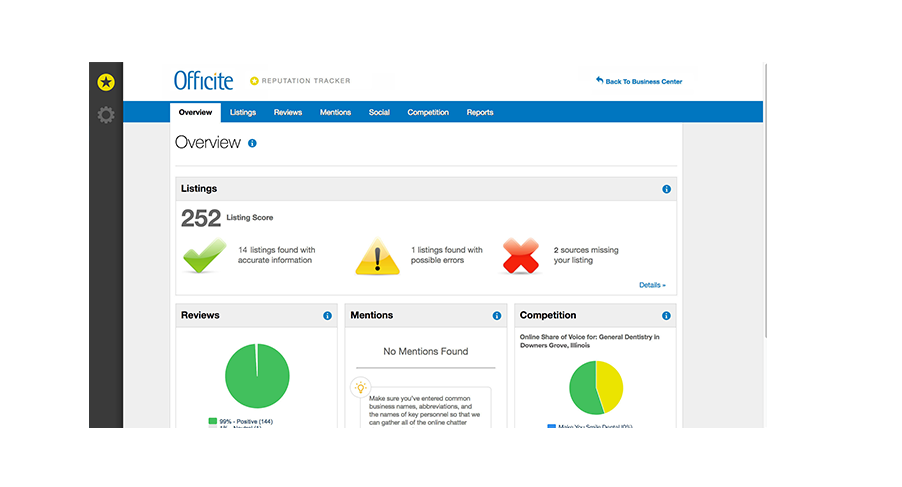This screenshot has height=487, width=902.
Task: Go to the Mentions tab
Action: click(x=335, y=112)
